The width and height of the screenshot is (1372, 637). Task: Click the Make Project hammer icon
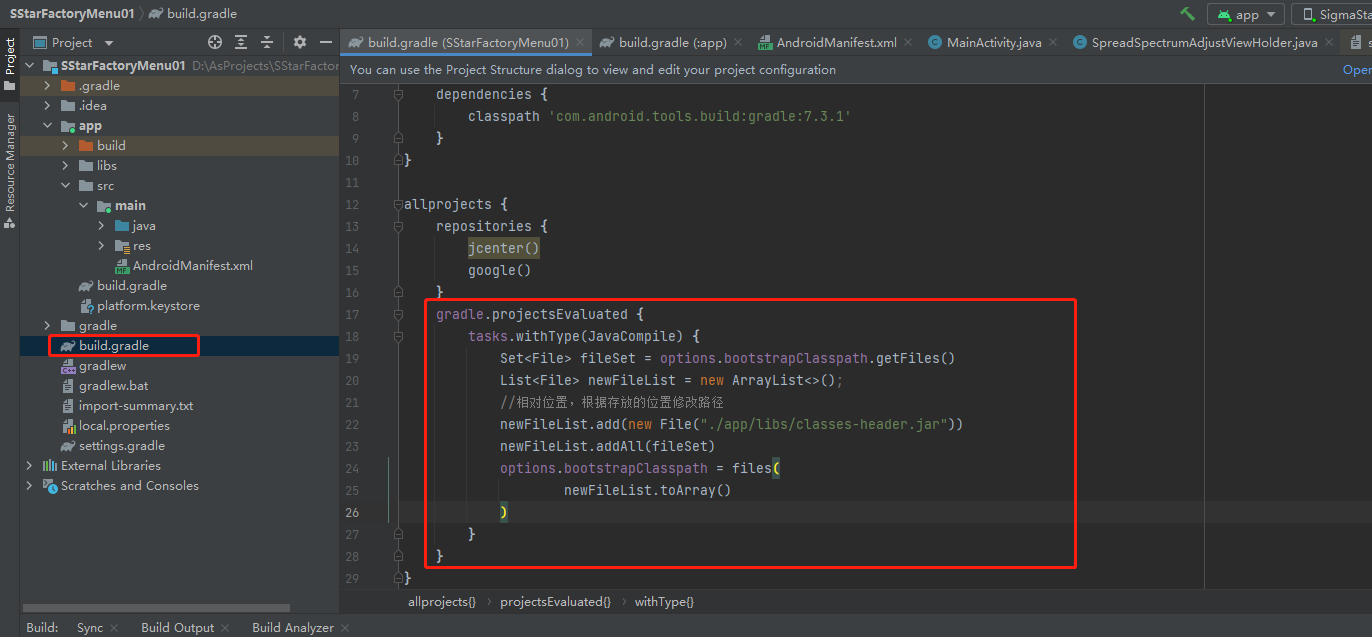(x=1187, y=14)
